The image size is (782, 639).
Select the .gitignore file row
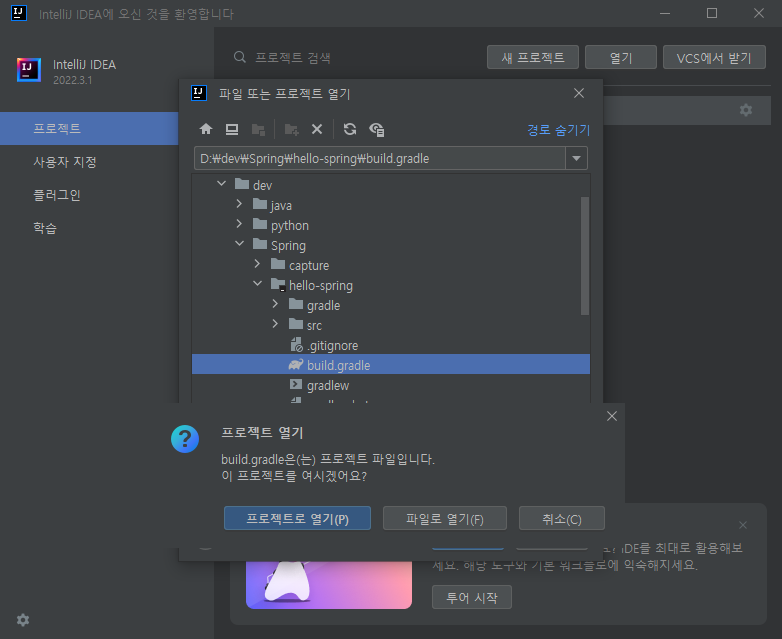pos(391,345)
